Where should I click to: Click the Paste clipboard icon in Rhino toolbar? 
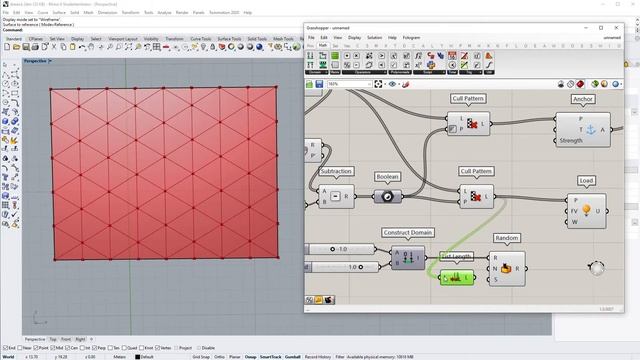[x=73, y=47]
